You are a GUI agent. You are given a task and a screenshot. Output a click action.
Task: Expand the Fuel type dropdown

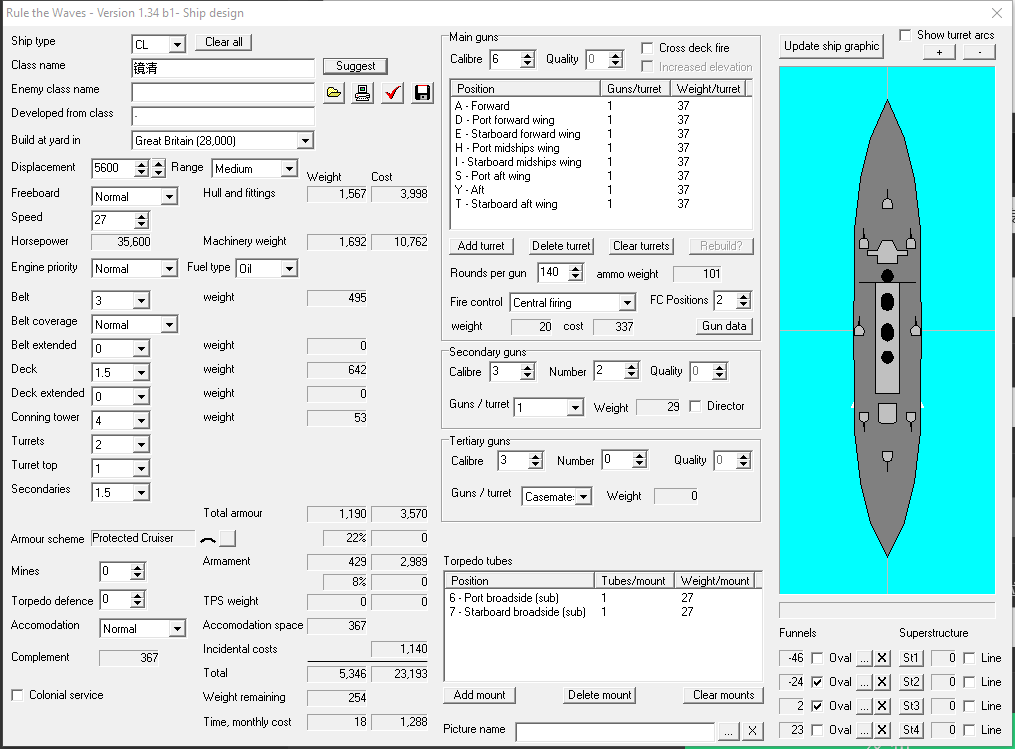(289, 269)
